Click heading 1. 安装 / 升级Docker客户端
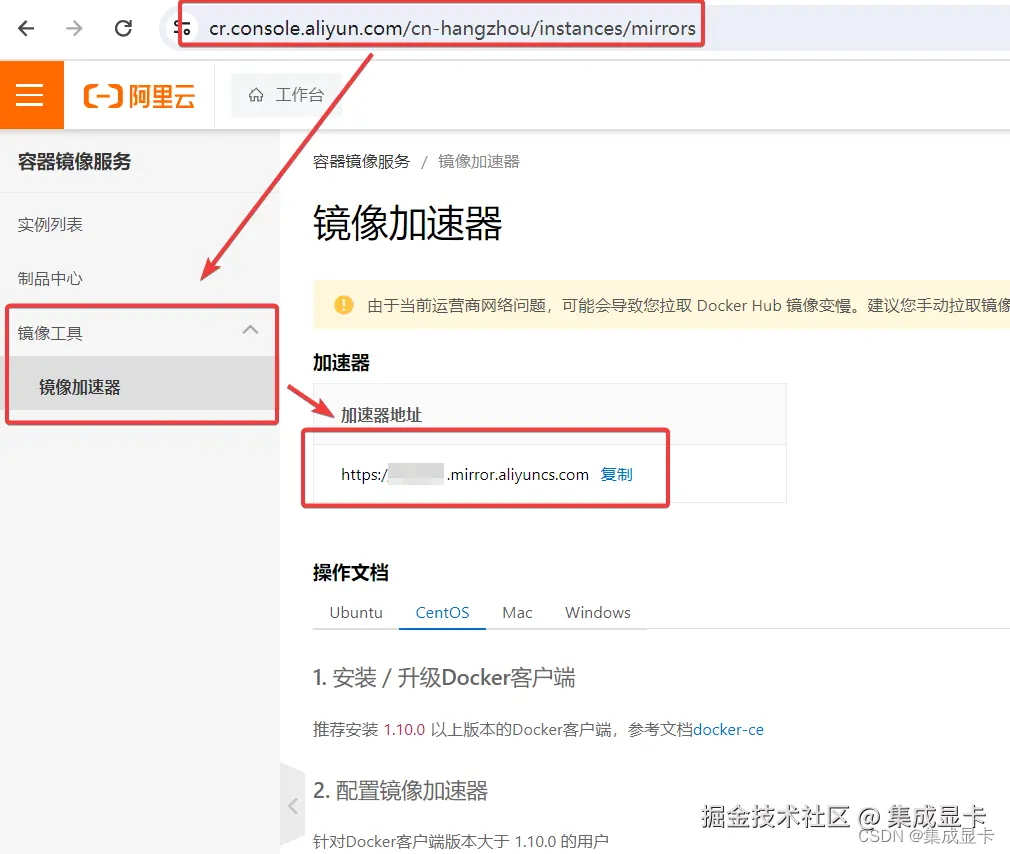1010x854 pixels. (x=444, y=678)
